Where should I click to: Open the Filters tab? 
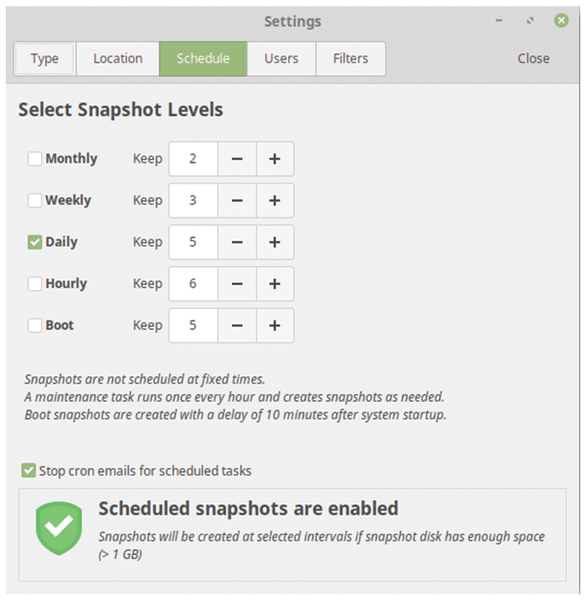tap(351, 59)
